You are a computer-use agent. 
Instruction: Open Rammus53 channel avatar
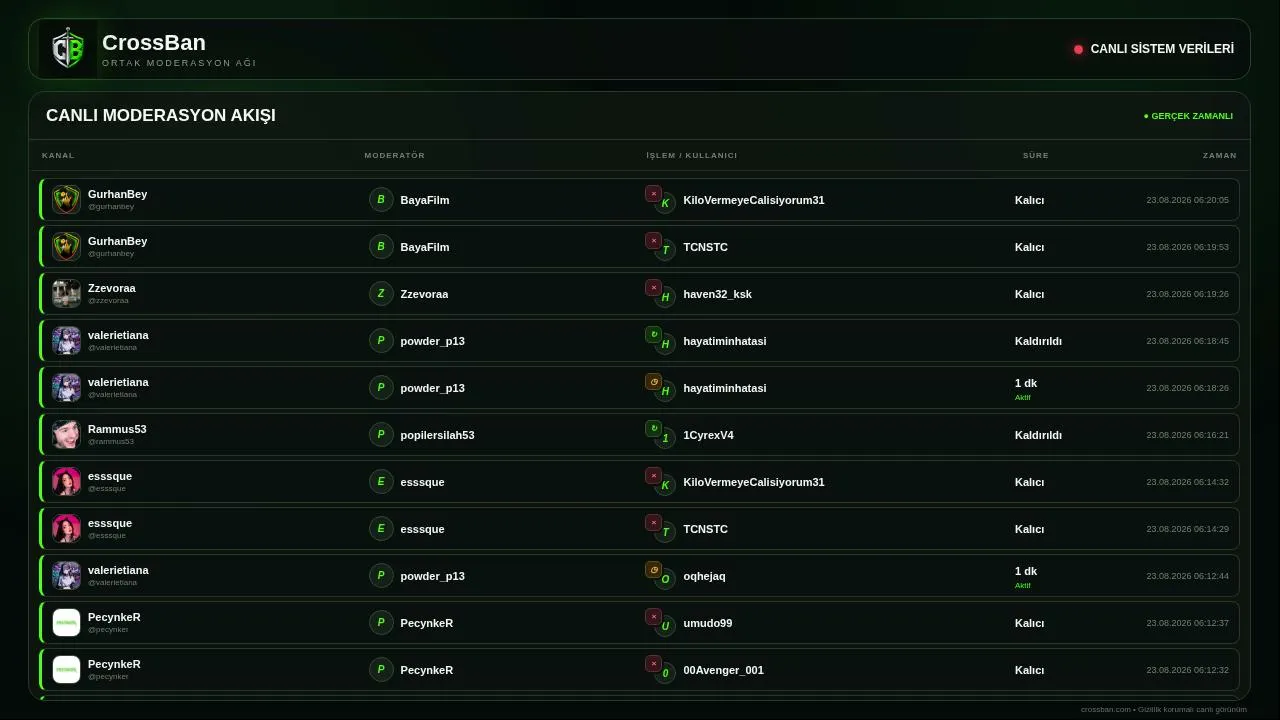tap(66, 435)
